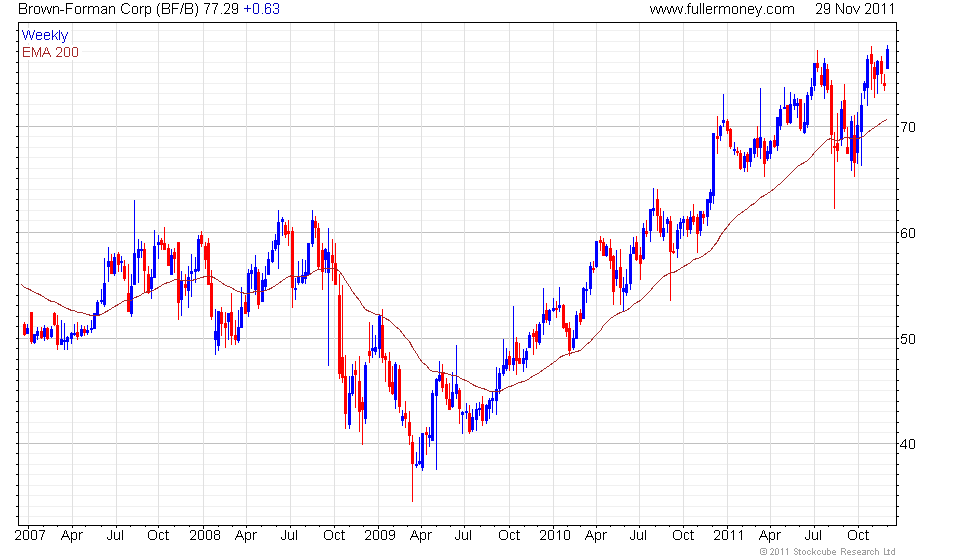The height and width of the screenshot is (560, 980).
Task: Click the 60 price axis label
Action: click(x=908, y=233)
